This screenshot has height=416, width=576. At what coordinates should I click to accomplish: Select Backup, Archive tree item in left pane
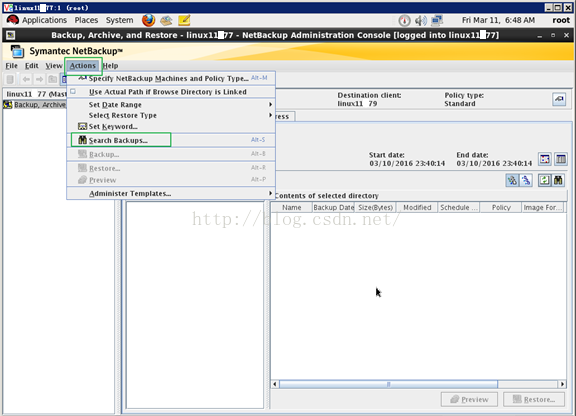[x=35, y=105]
